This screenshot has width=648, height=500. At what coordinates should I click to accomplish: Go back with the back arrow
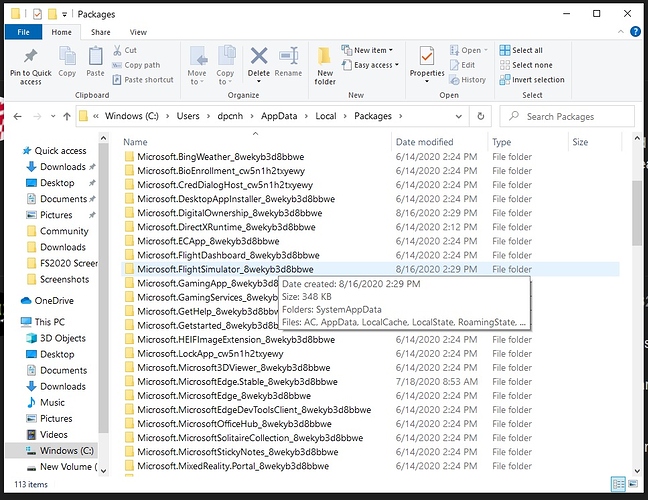point(17,117)
